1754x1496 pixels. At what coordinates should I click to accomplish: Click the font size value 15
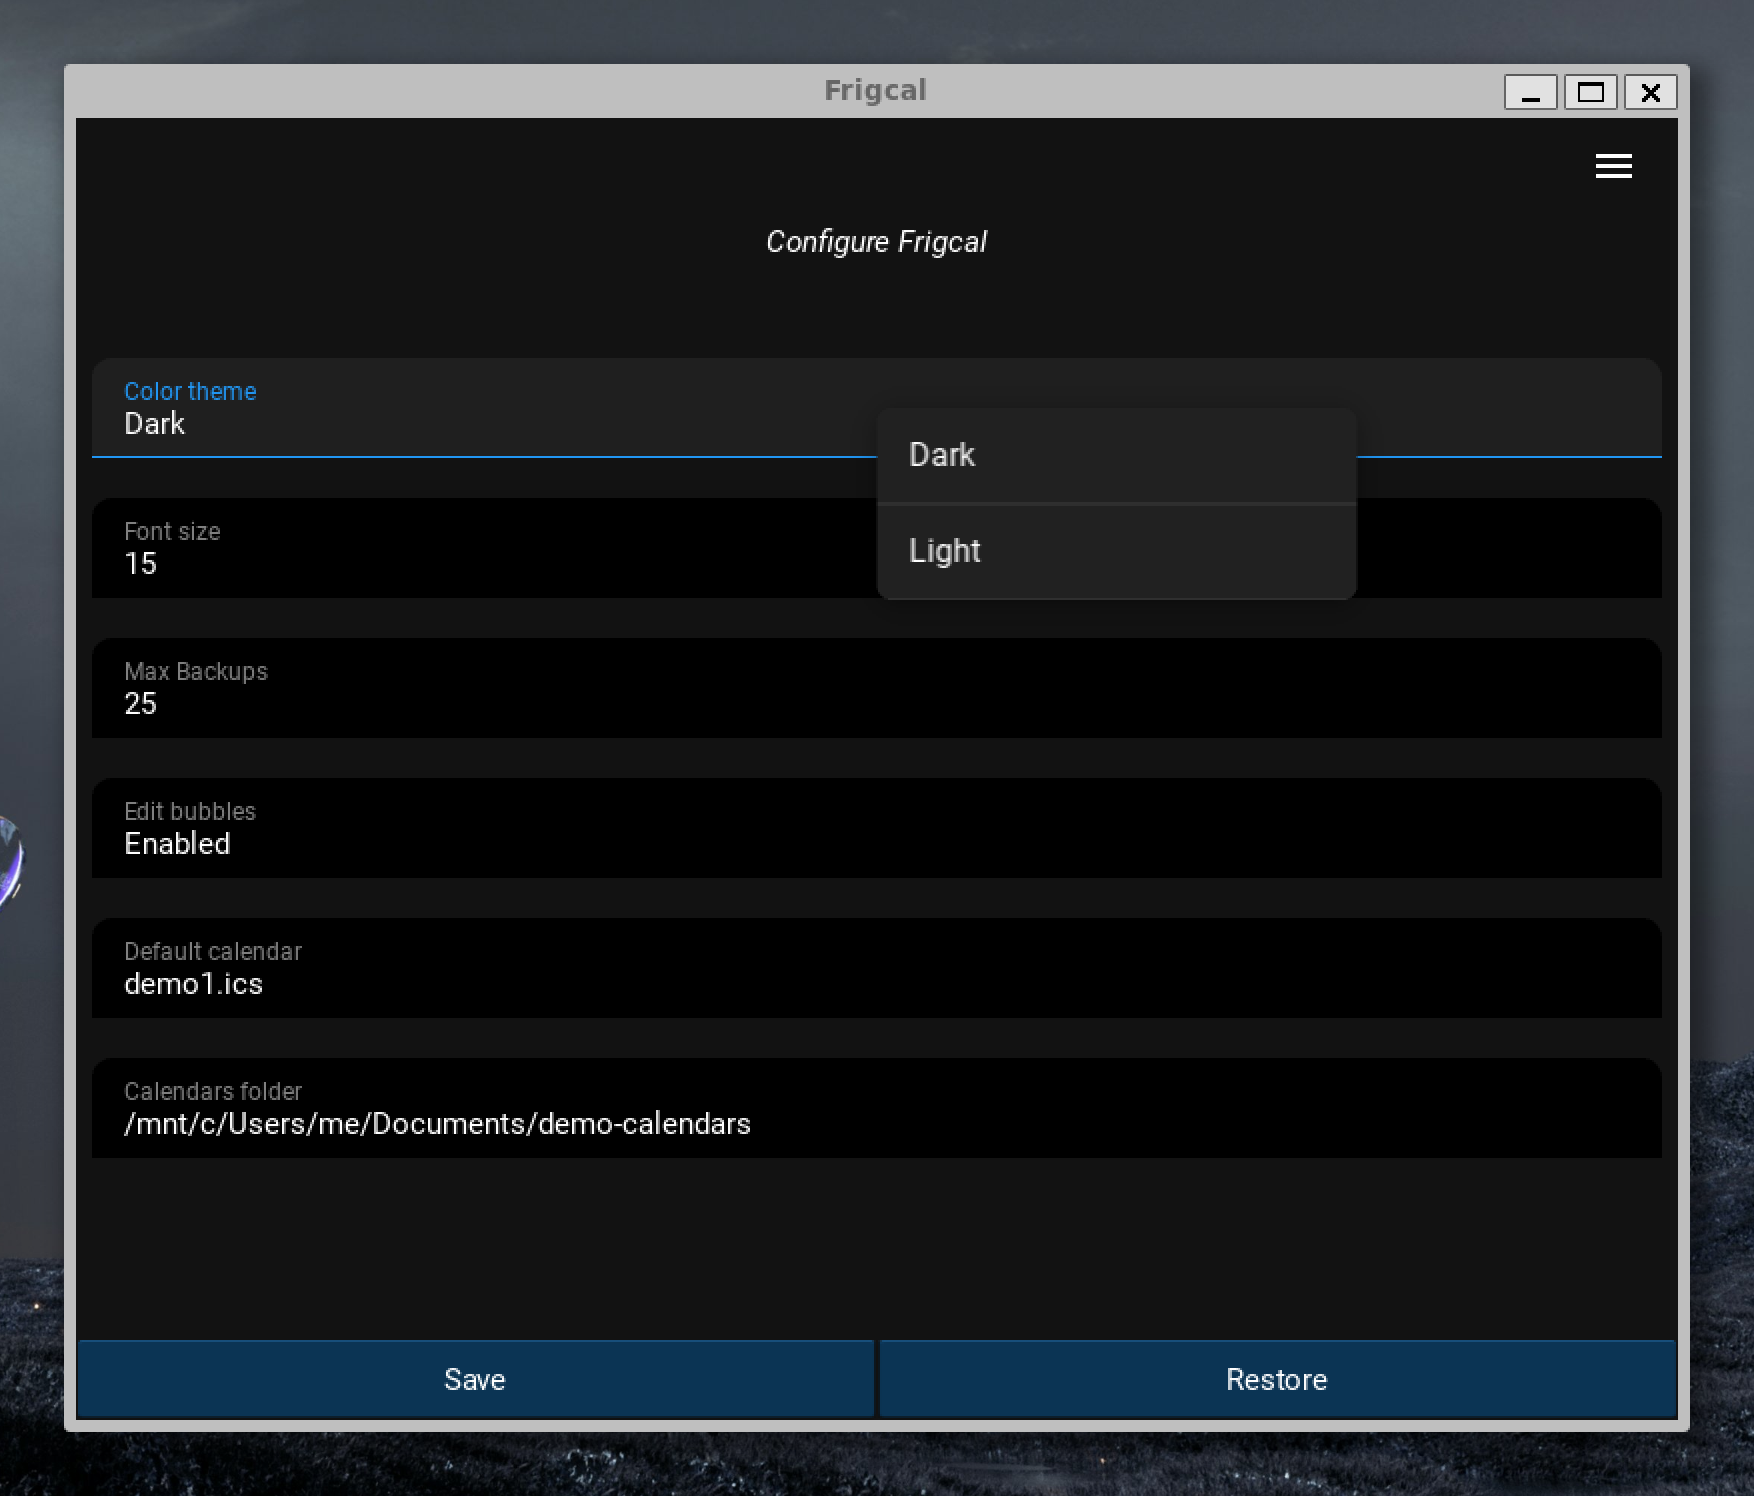[141, 564]
